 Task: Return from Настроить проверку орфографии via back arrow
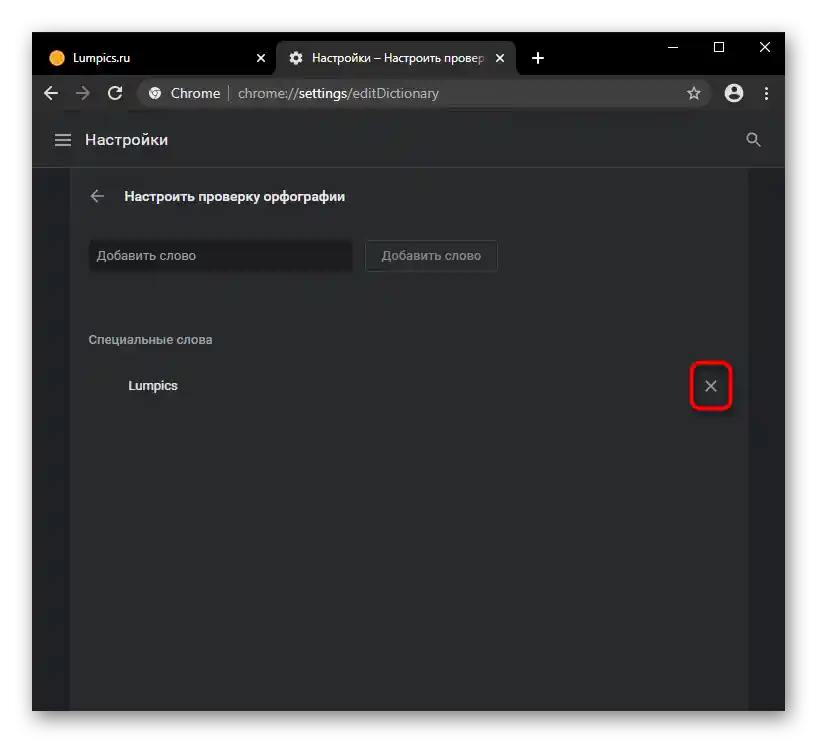pyautogui.click(x=97, y=196)
